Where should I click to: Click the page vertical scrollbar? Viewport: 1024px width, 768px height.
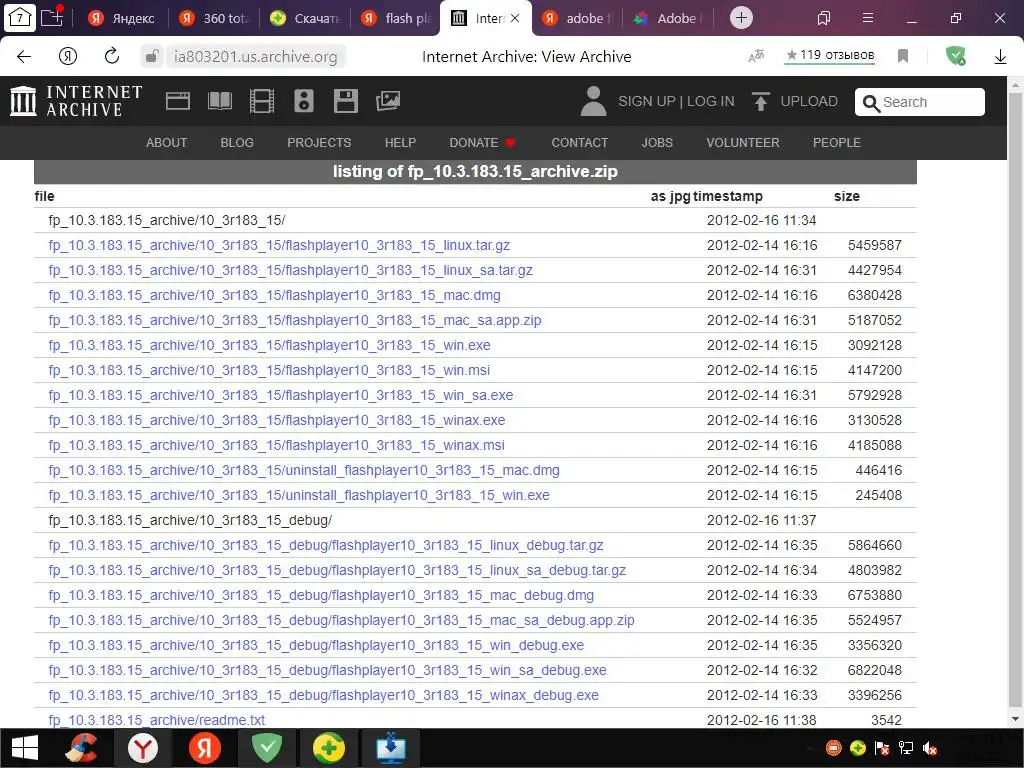1016,402
